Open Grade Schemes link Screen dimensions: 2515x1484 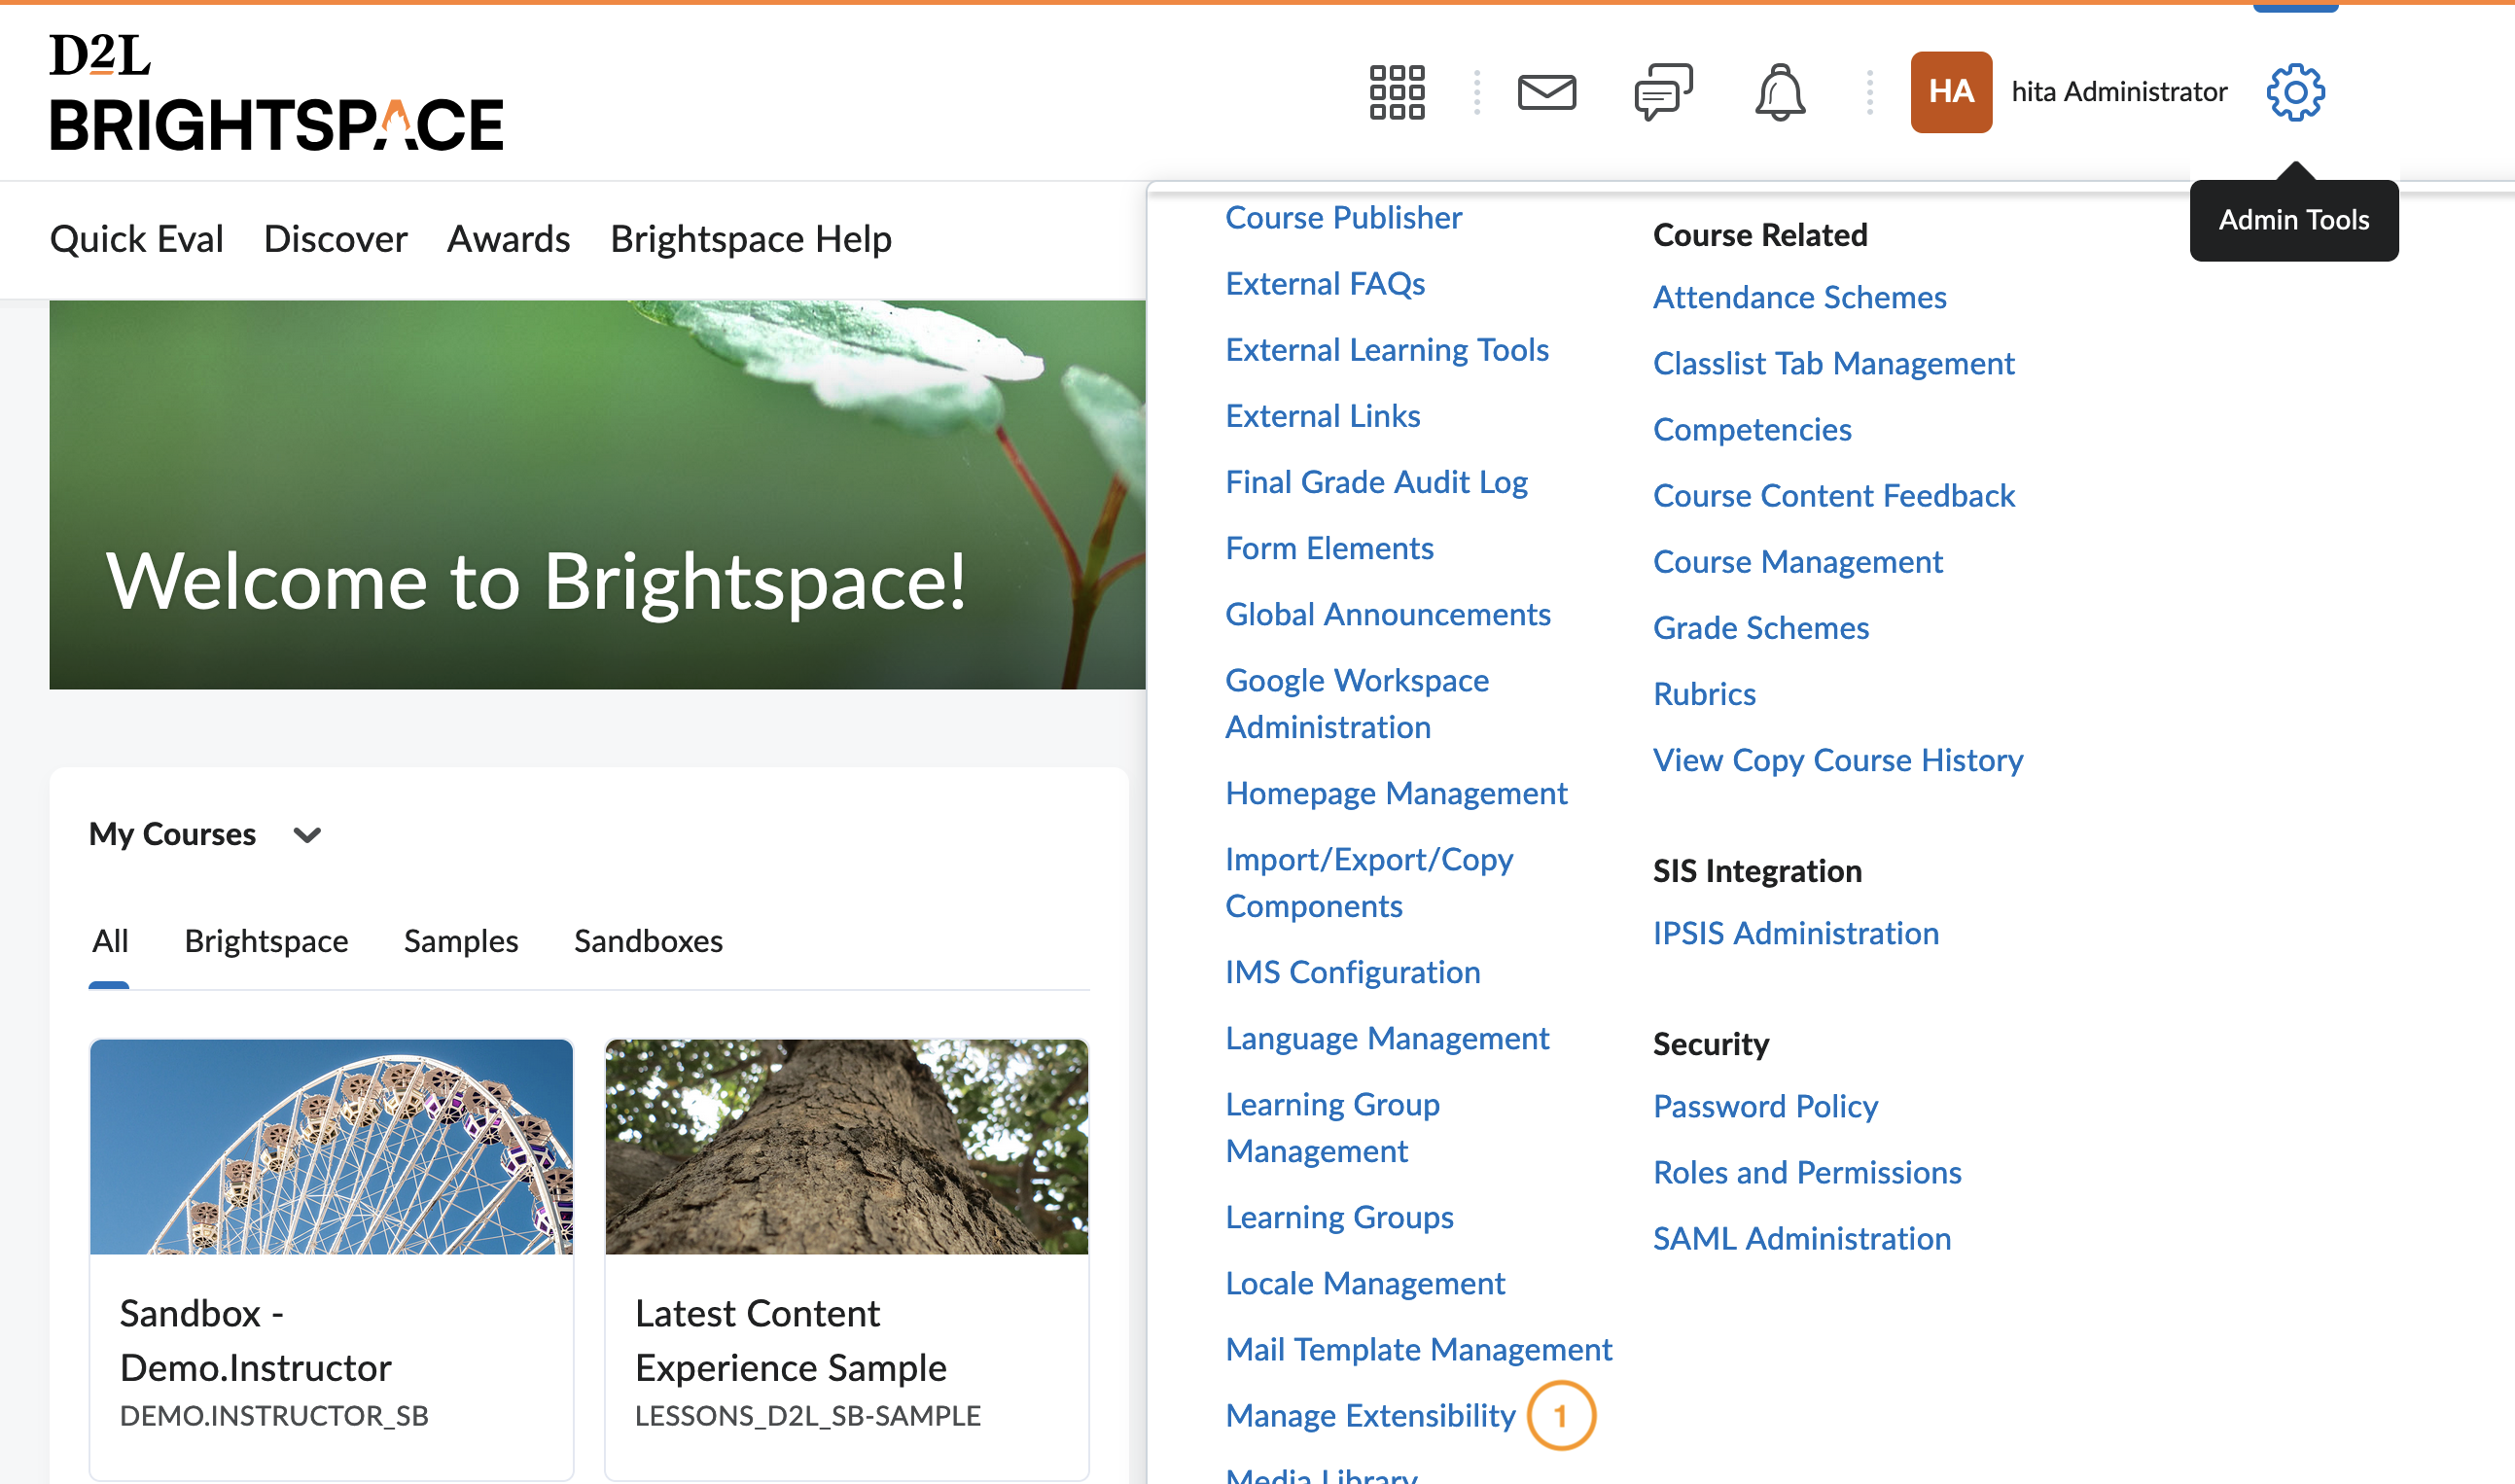[1760, 627]
